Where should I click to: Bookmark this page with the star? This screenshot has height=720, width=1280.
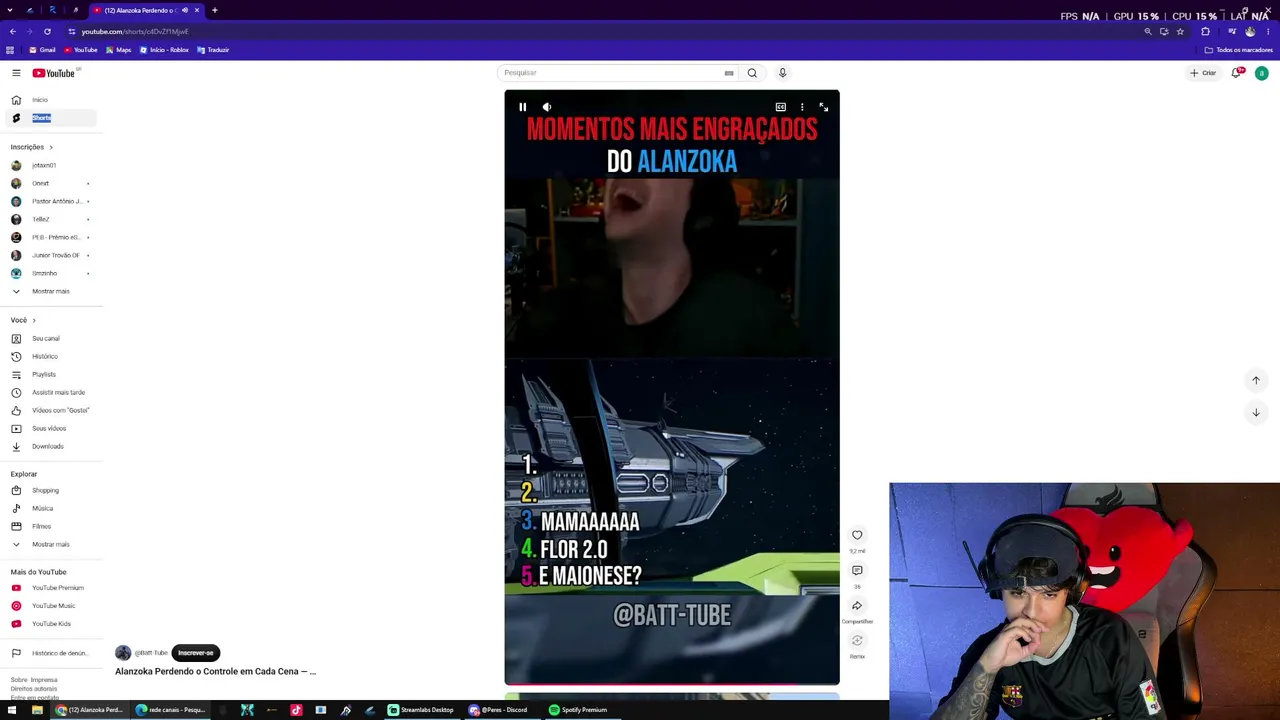point(1180,32)
